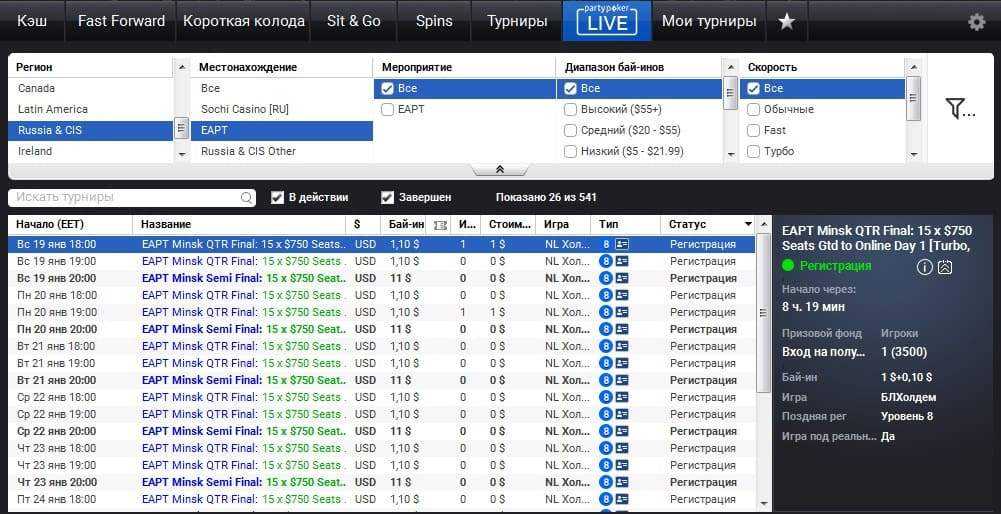Screen dimensions: 1001x514
Task: Check Средний ($20 - $55) buy-in range
Action: pos(571,131)
